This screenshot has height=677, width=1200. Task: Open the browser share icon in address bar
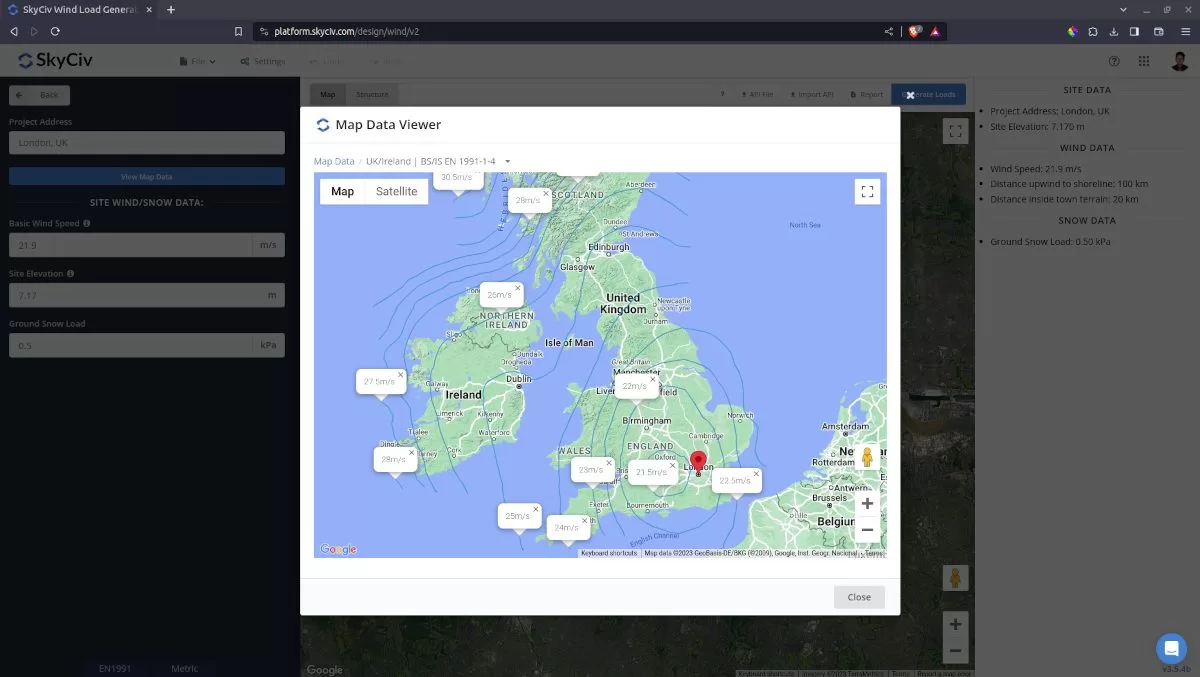click(888, 31)
